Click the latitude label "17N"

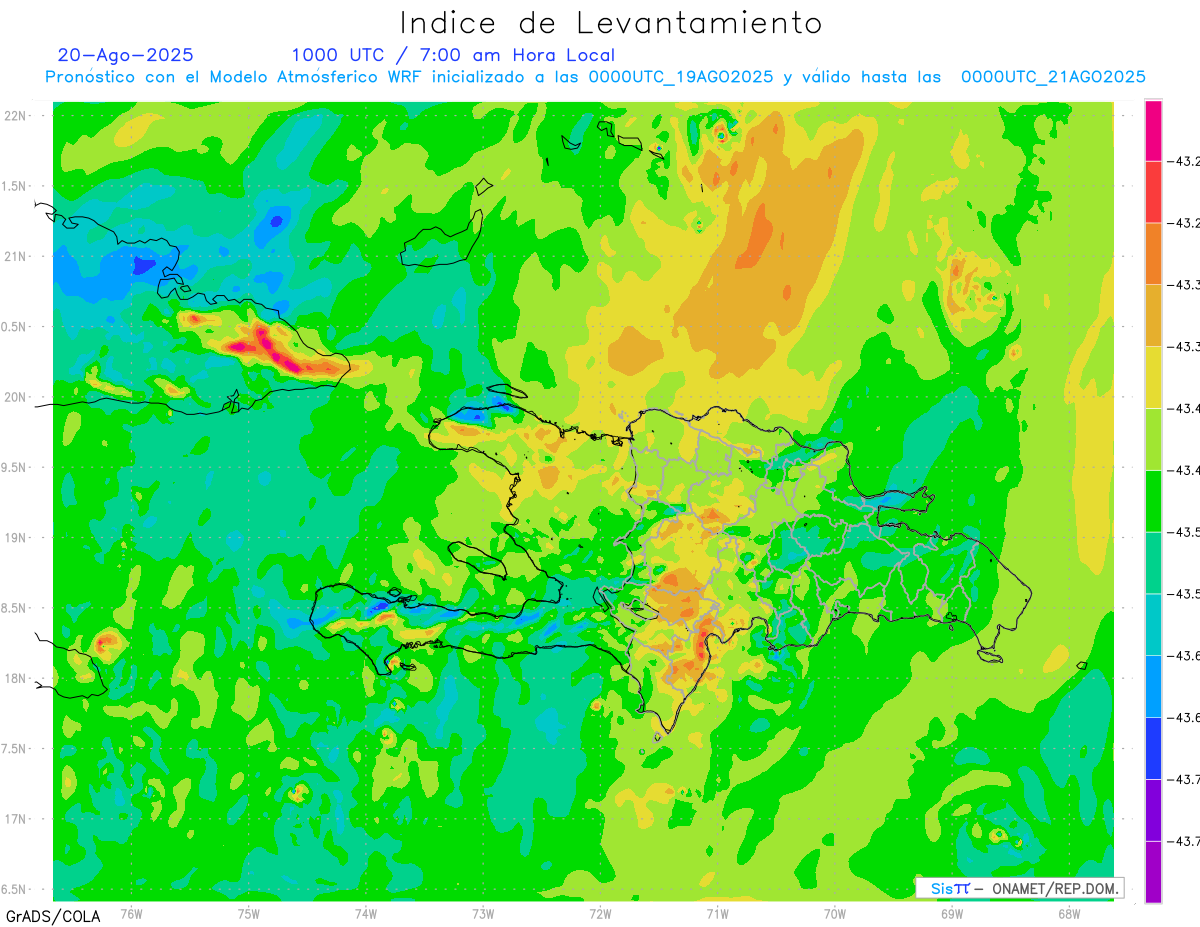15,820
